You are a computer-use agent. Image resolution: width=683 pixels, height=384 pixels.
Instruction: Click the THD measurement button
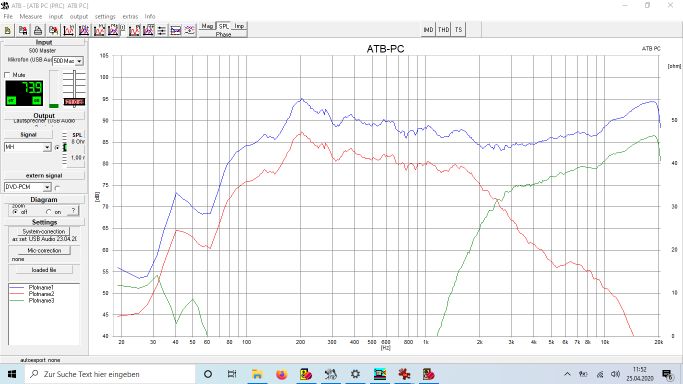(443, 30)
